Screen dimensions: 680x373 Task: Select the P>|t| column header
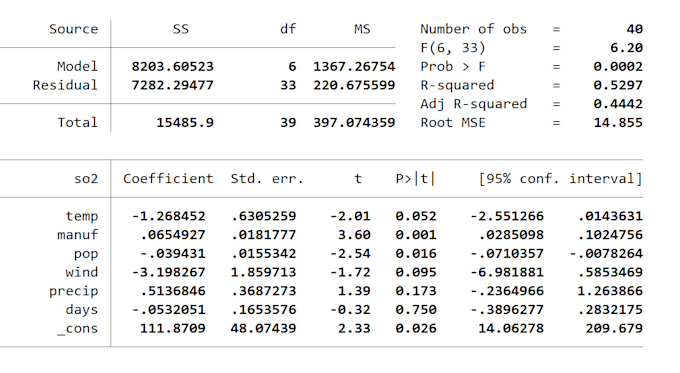tap(415, 179)
